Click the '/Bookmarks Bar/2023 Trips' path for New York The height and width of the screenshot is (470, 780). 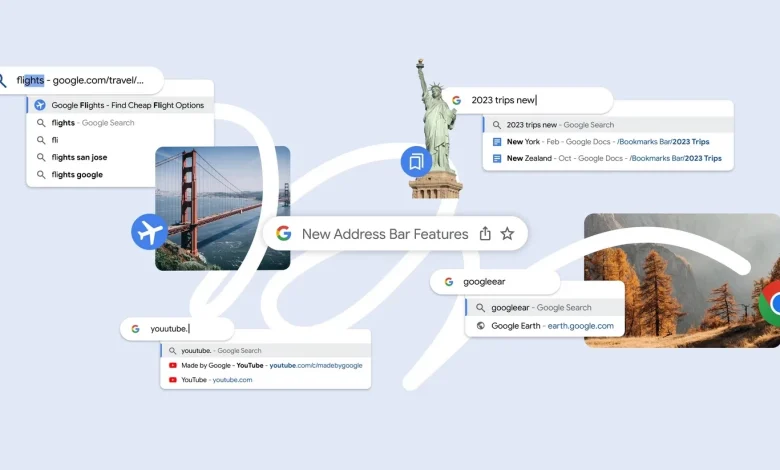663,142
